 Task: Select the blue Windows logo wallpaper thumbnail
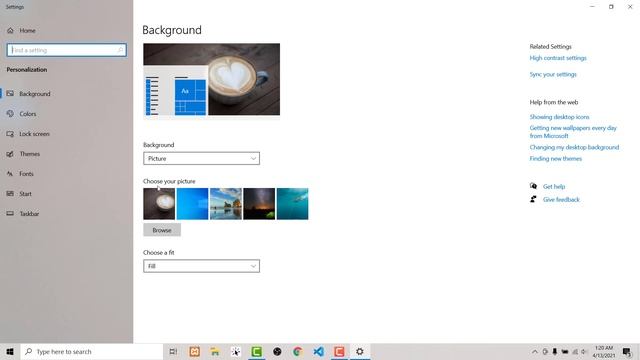[x=192, y=204]
